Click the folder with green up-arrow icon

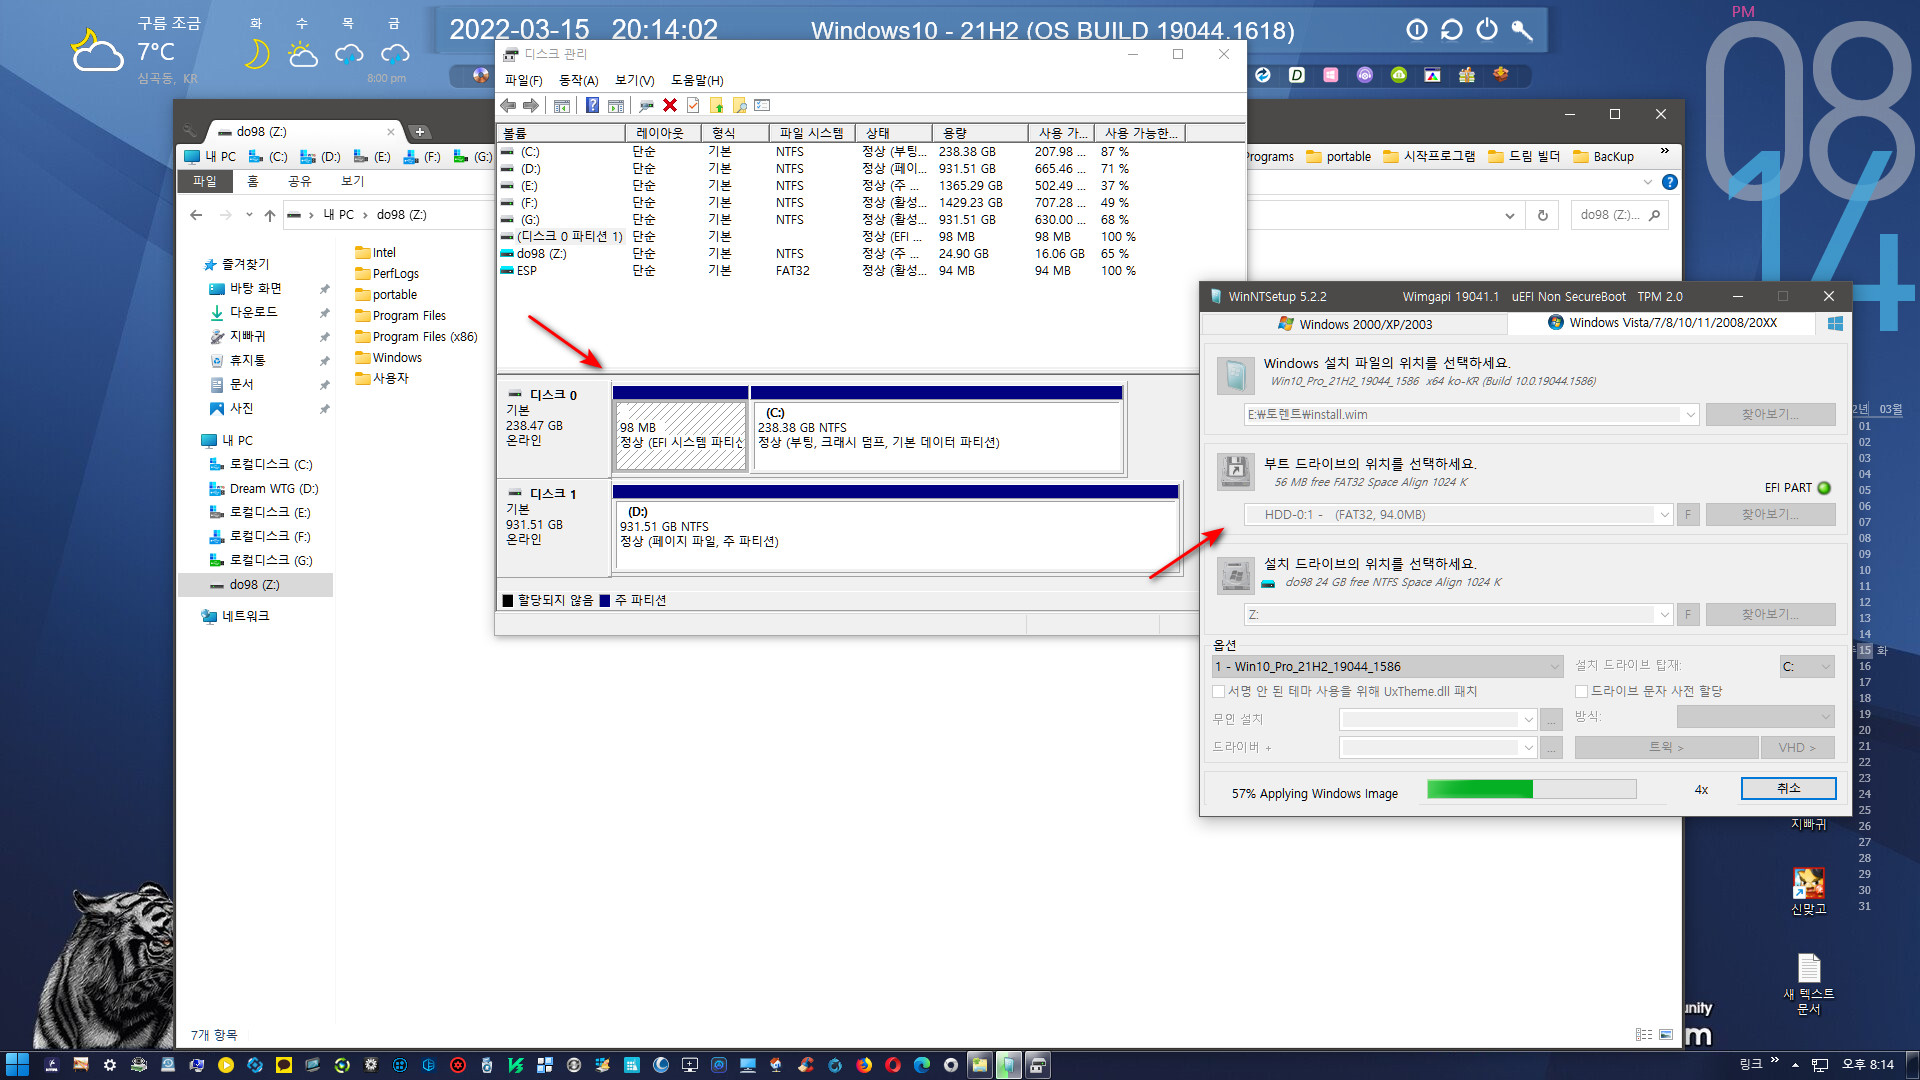(716, 105)
